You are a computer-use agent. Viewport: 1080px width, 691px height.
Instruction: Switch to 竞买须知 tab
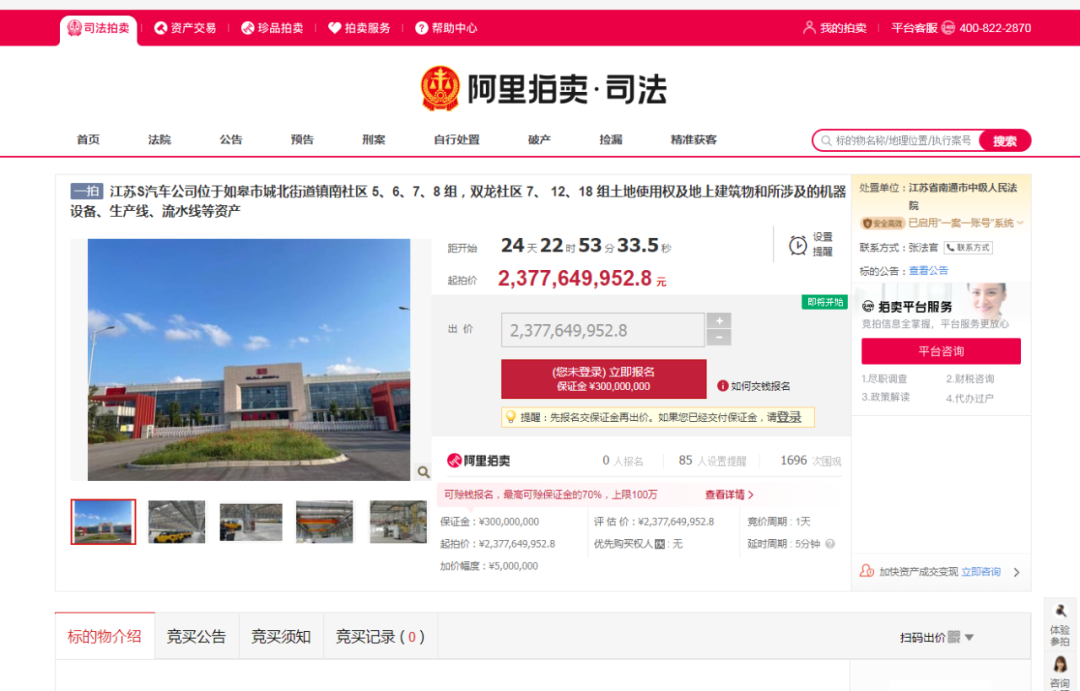[281, 637]
